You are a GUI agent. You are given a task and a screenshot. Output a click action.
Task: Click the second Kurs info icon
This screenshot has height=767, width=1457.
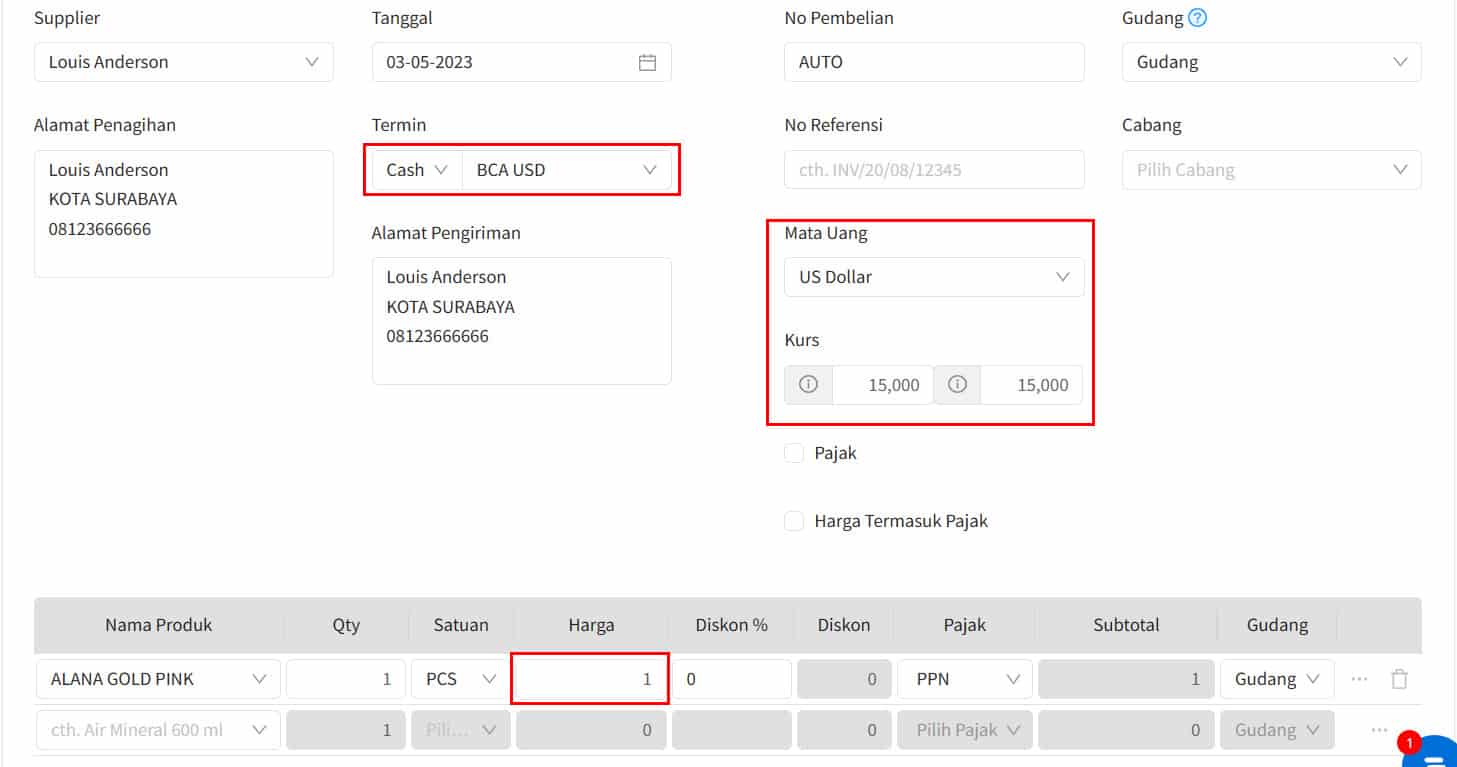pos(957,385)
